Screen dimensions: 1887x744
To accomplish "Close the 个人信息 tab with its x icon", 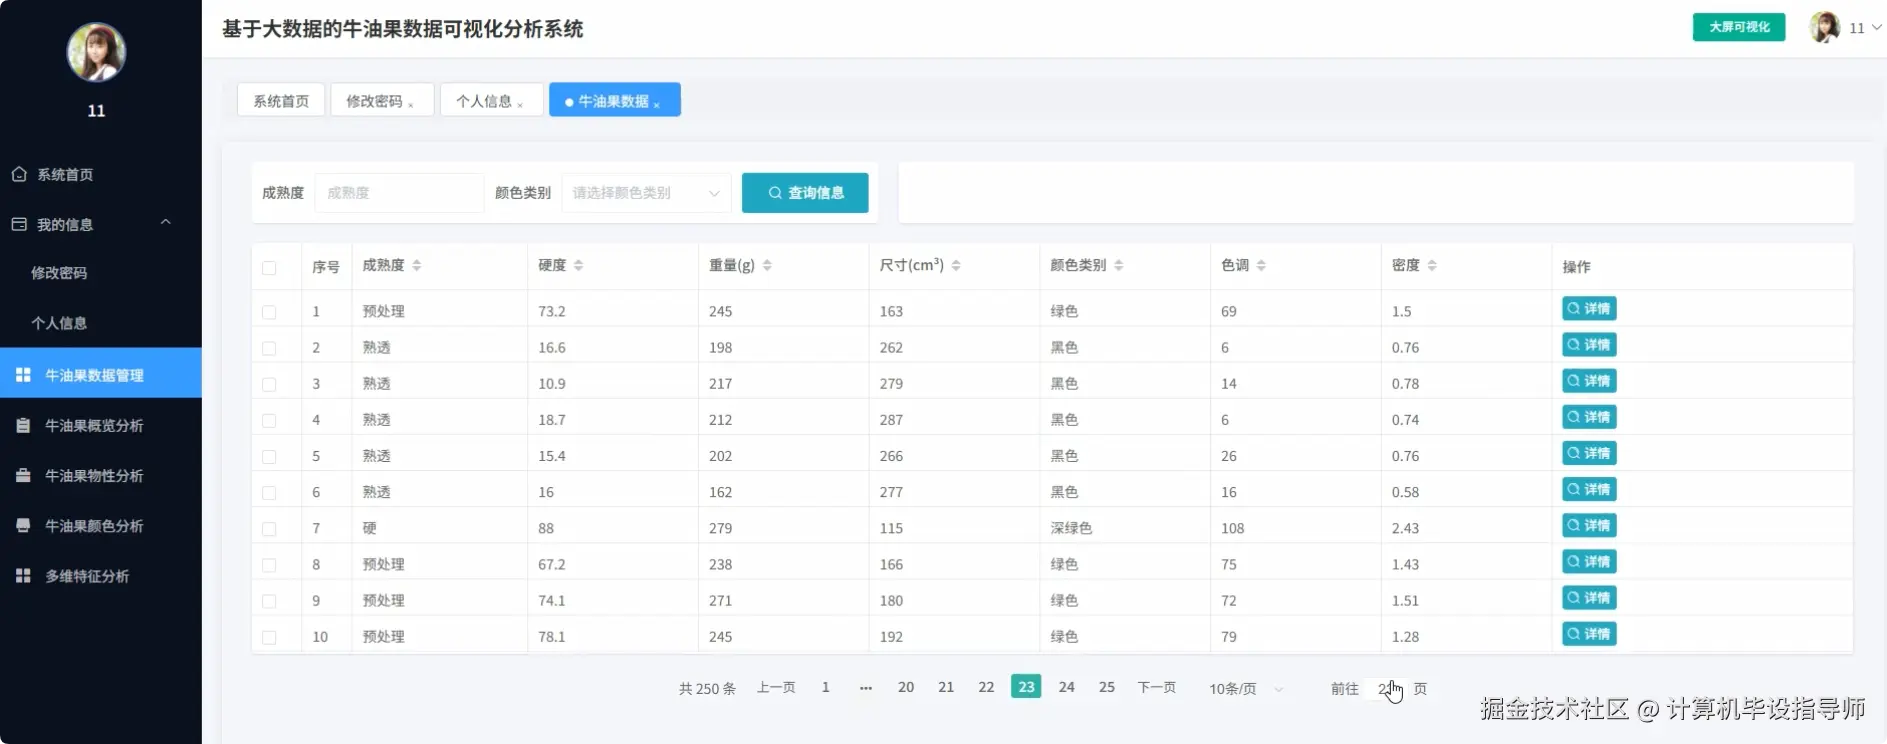I will (520, 104).
